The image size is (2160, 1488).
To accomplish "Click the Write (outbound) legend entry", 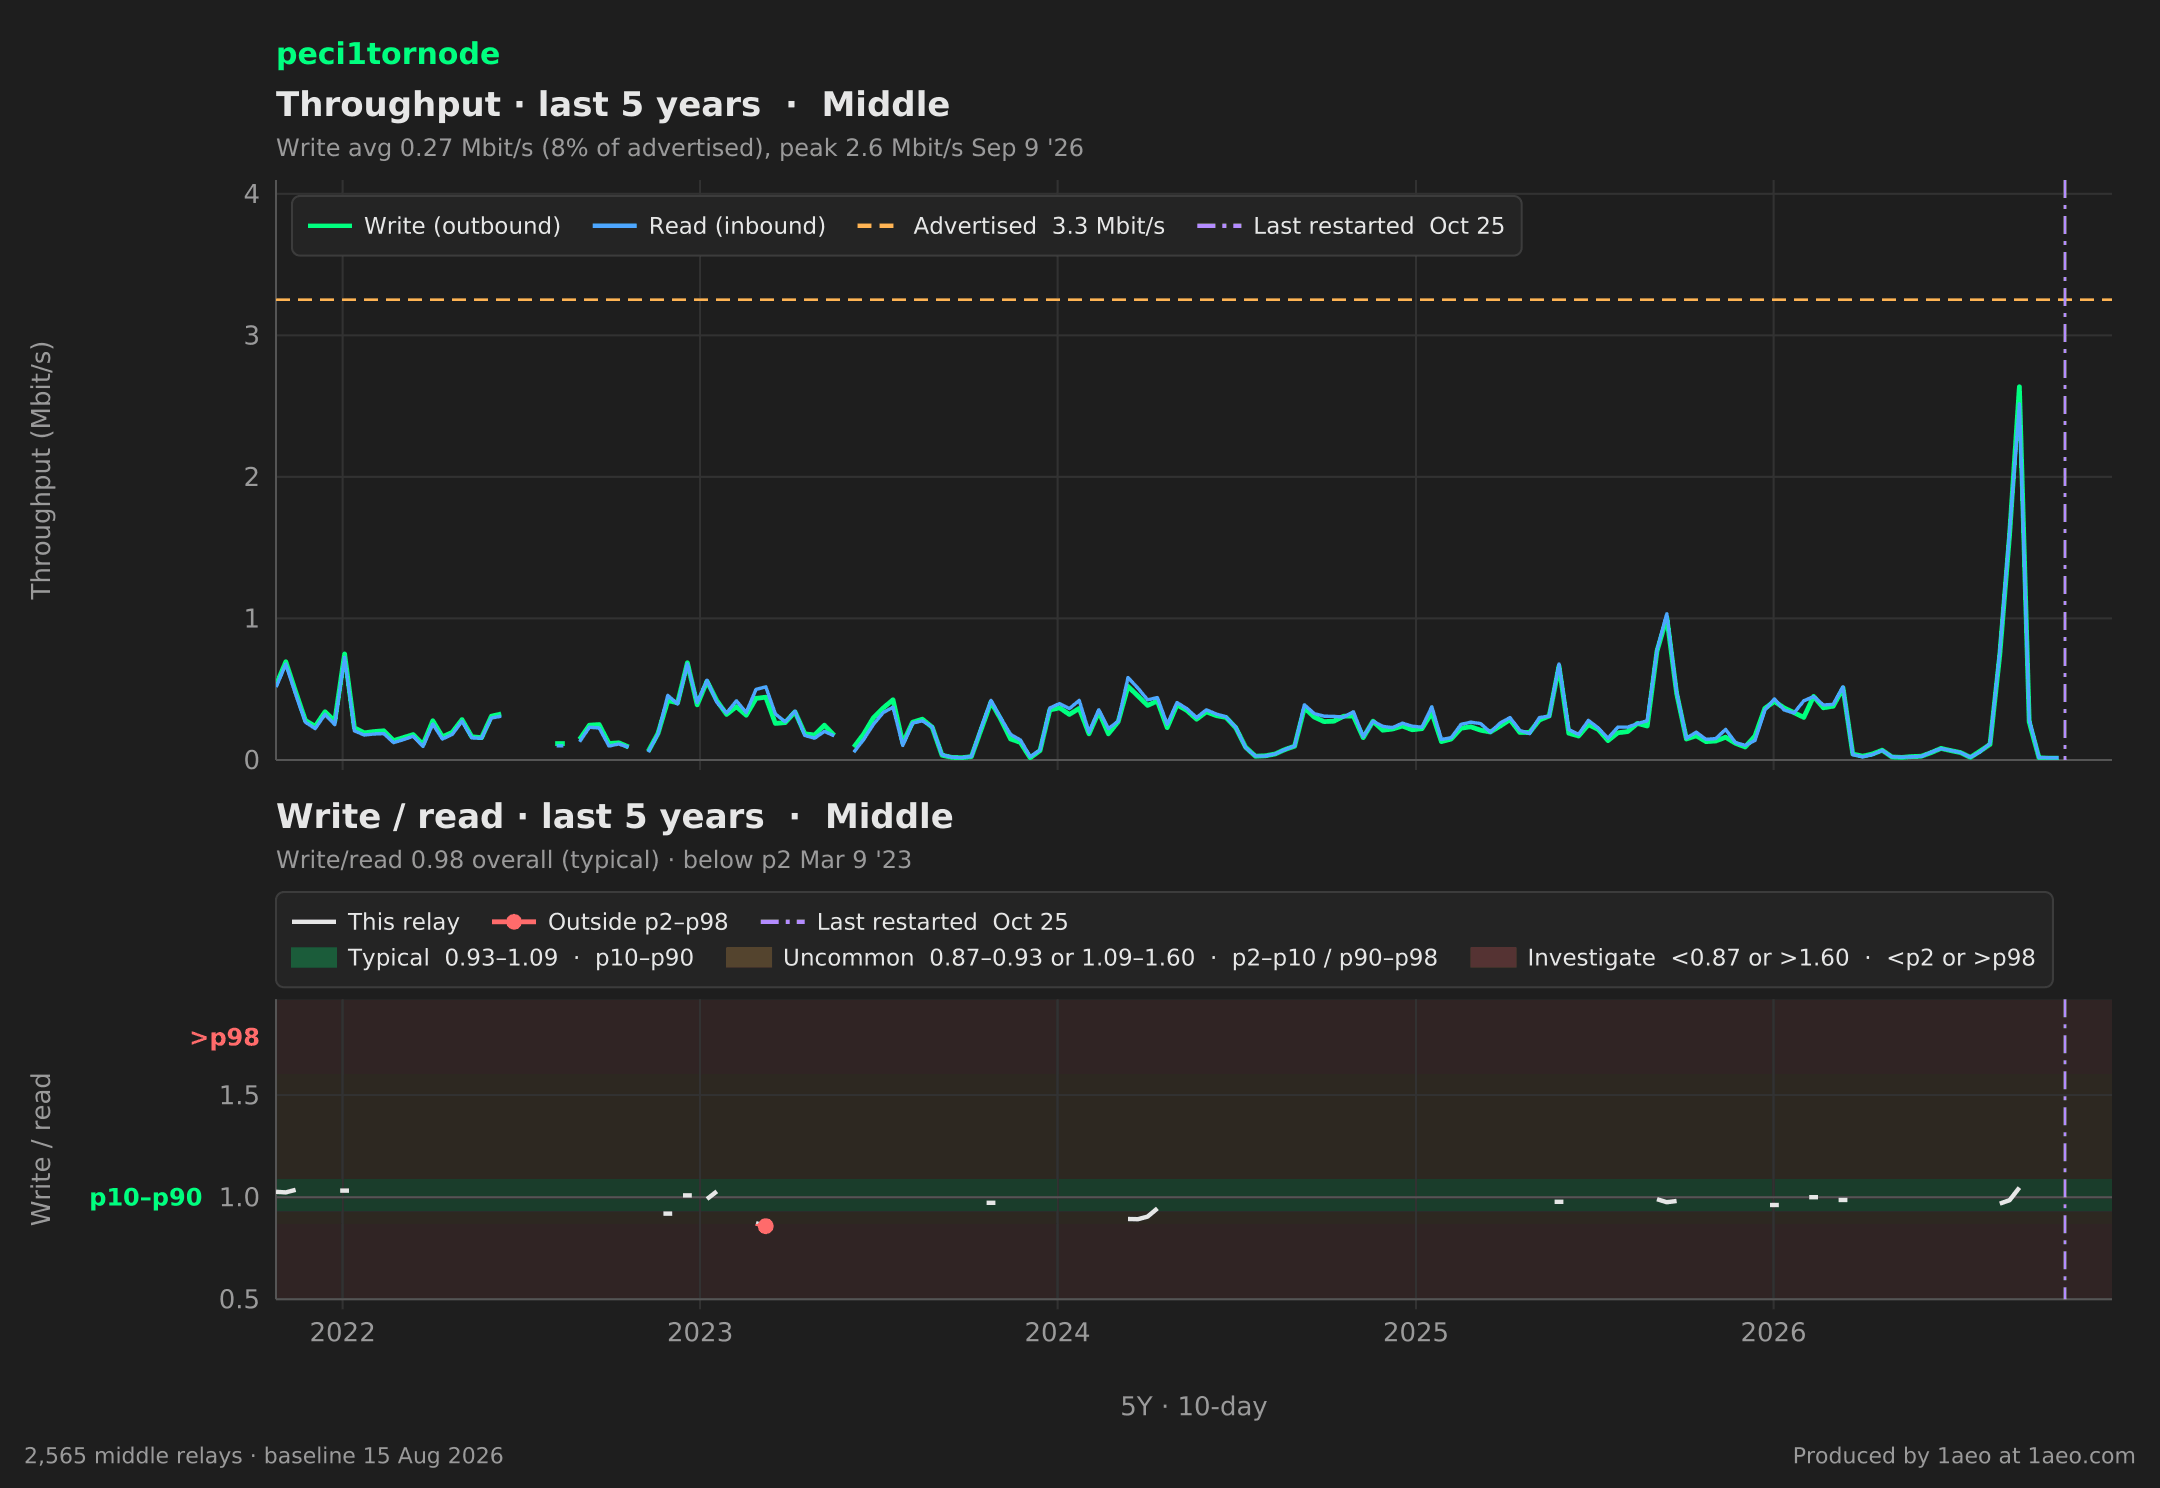I will click(x=434, y=226).
